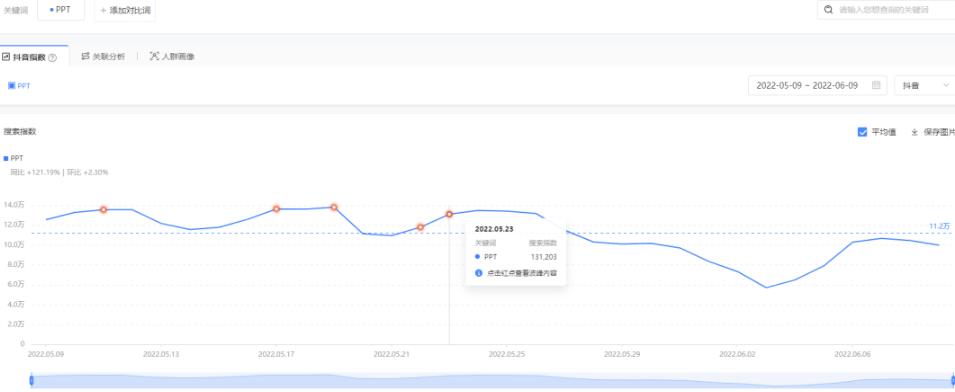Click the 添加对比词 button
955x392 pixels.
click(125, 10)
